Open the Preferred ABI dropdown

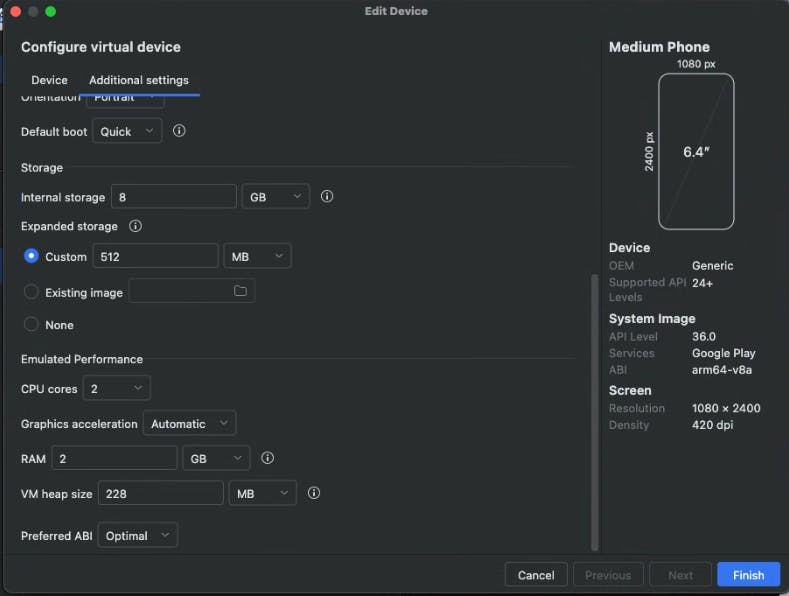pyautogui.click(x=138, y=536)
